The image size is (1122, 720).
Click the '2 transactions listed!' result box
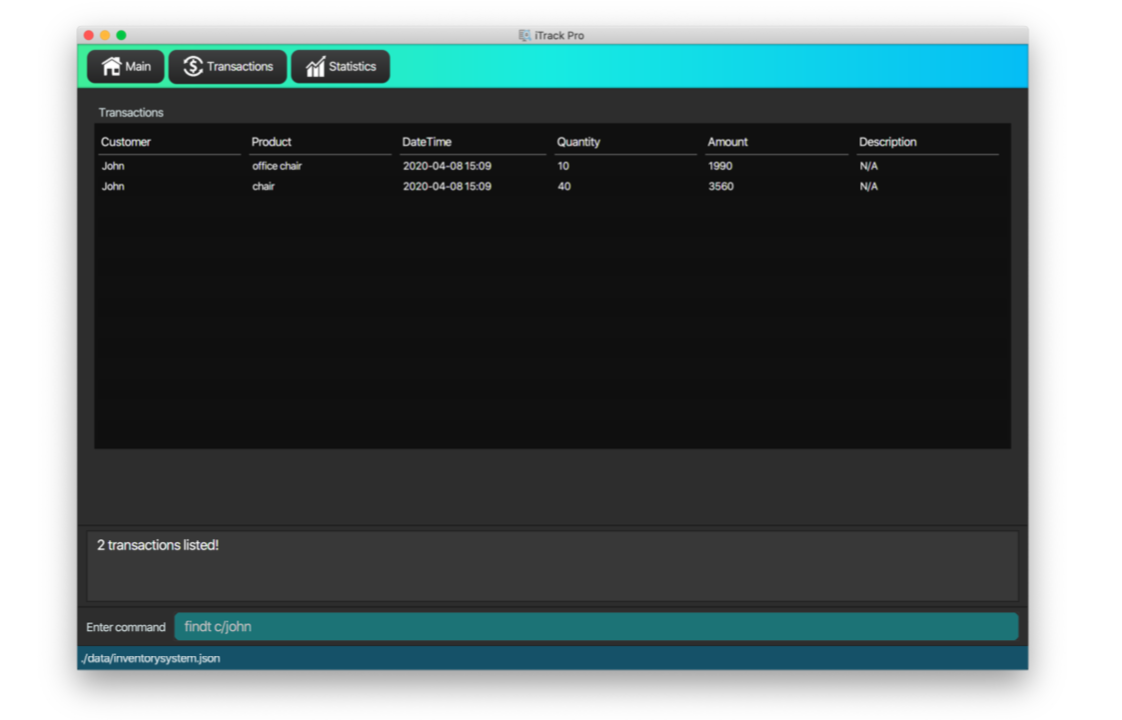point(552,565)
